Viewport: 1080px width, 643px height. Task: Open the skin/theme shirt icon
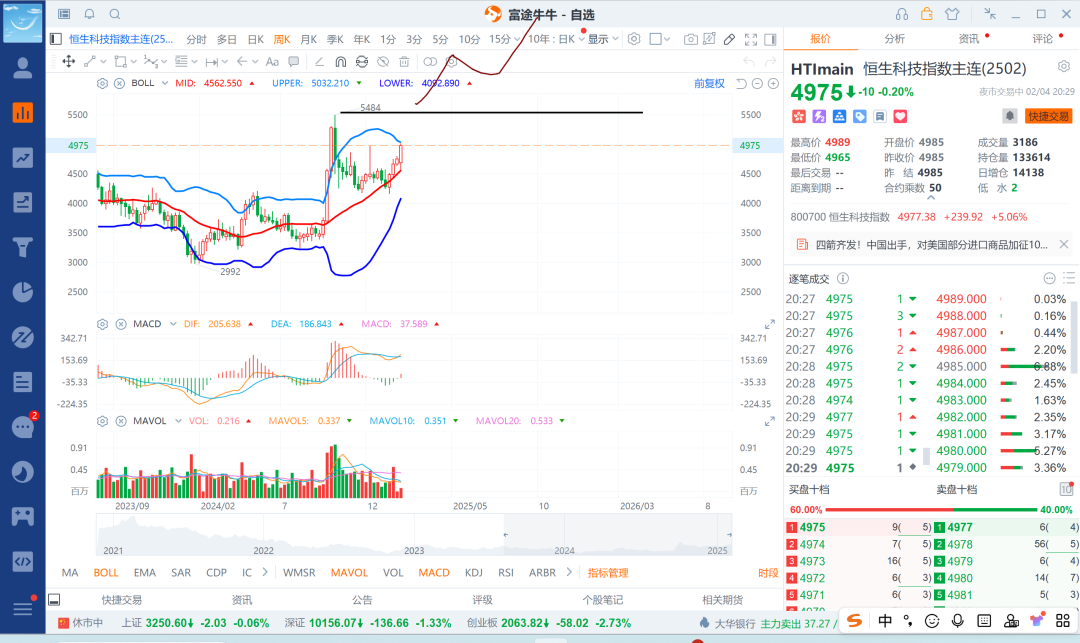pos(952,14)
